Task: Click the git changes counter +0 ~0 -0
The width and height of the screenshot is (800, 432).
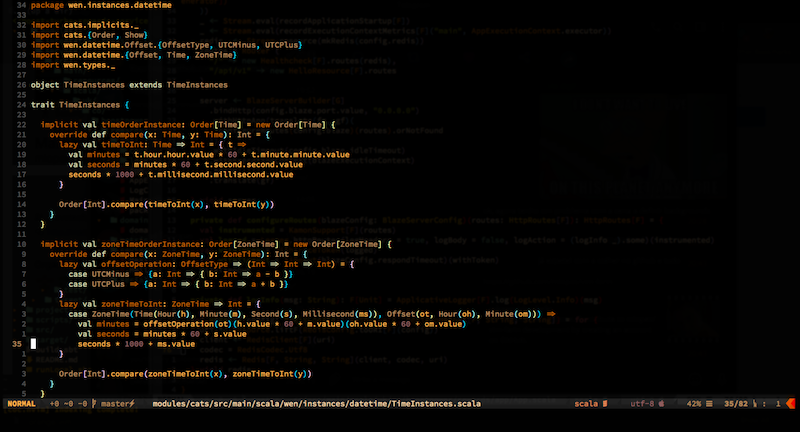Action: tap(68, 403)
